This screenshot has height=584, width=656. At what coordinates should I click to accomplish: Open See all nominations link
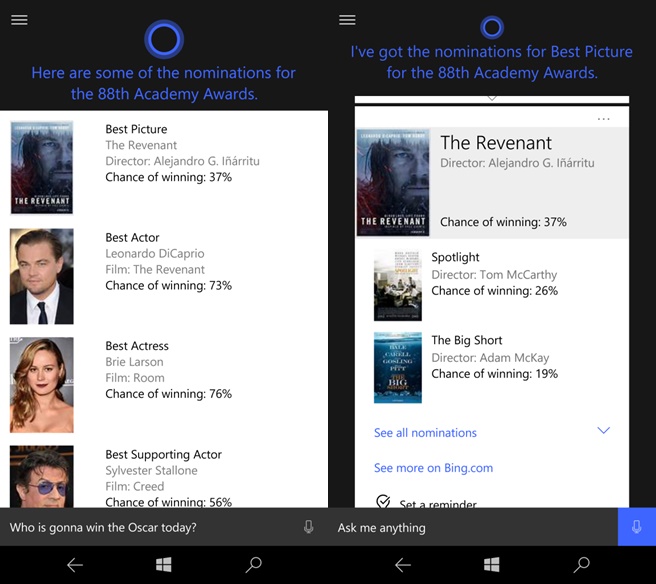425,433
